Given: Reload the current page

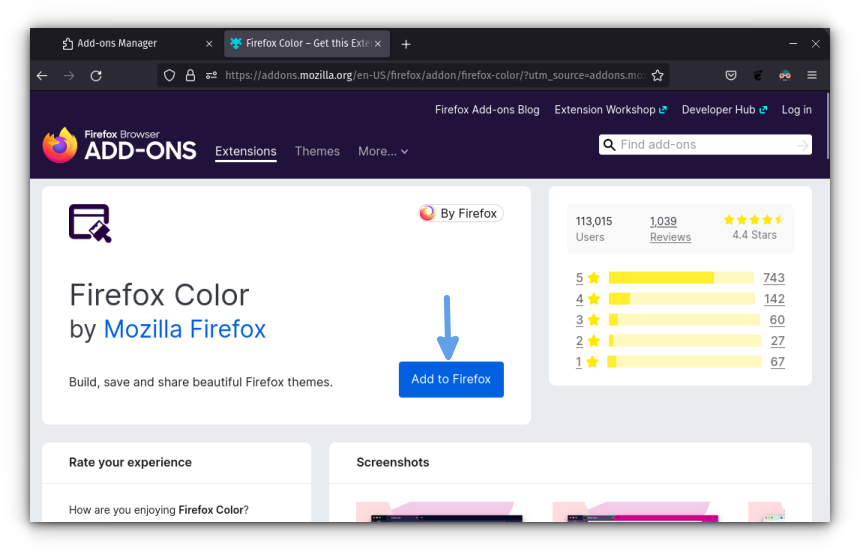Looking at the screenshot, I should pos(96,76).
